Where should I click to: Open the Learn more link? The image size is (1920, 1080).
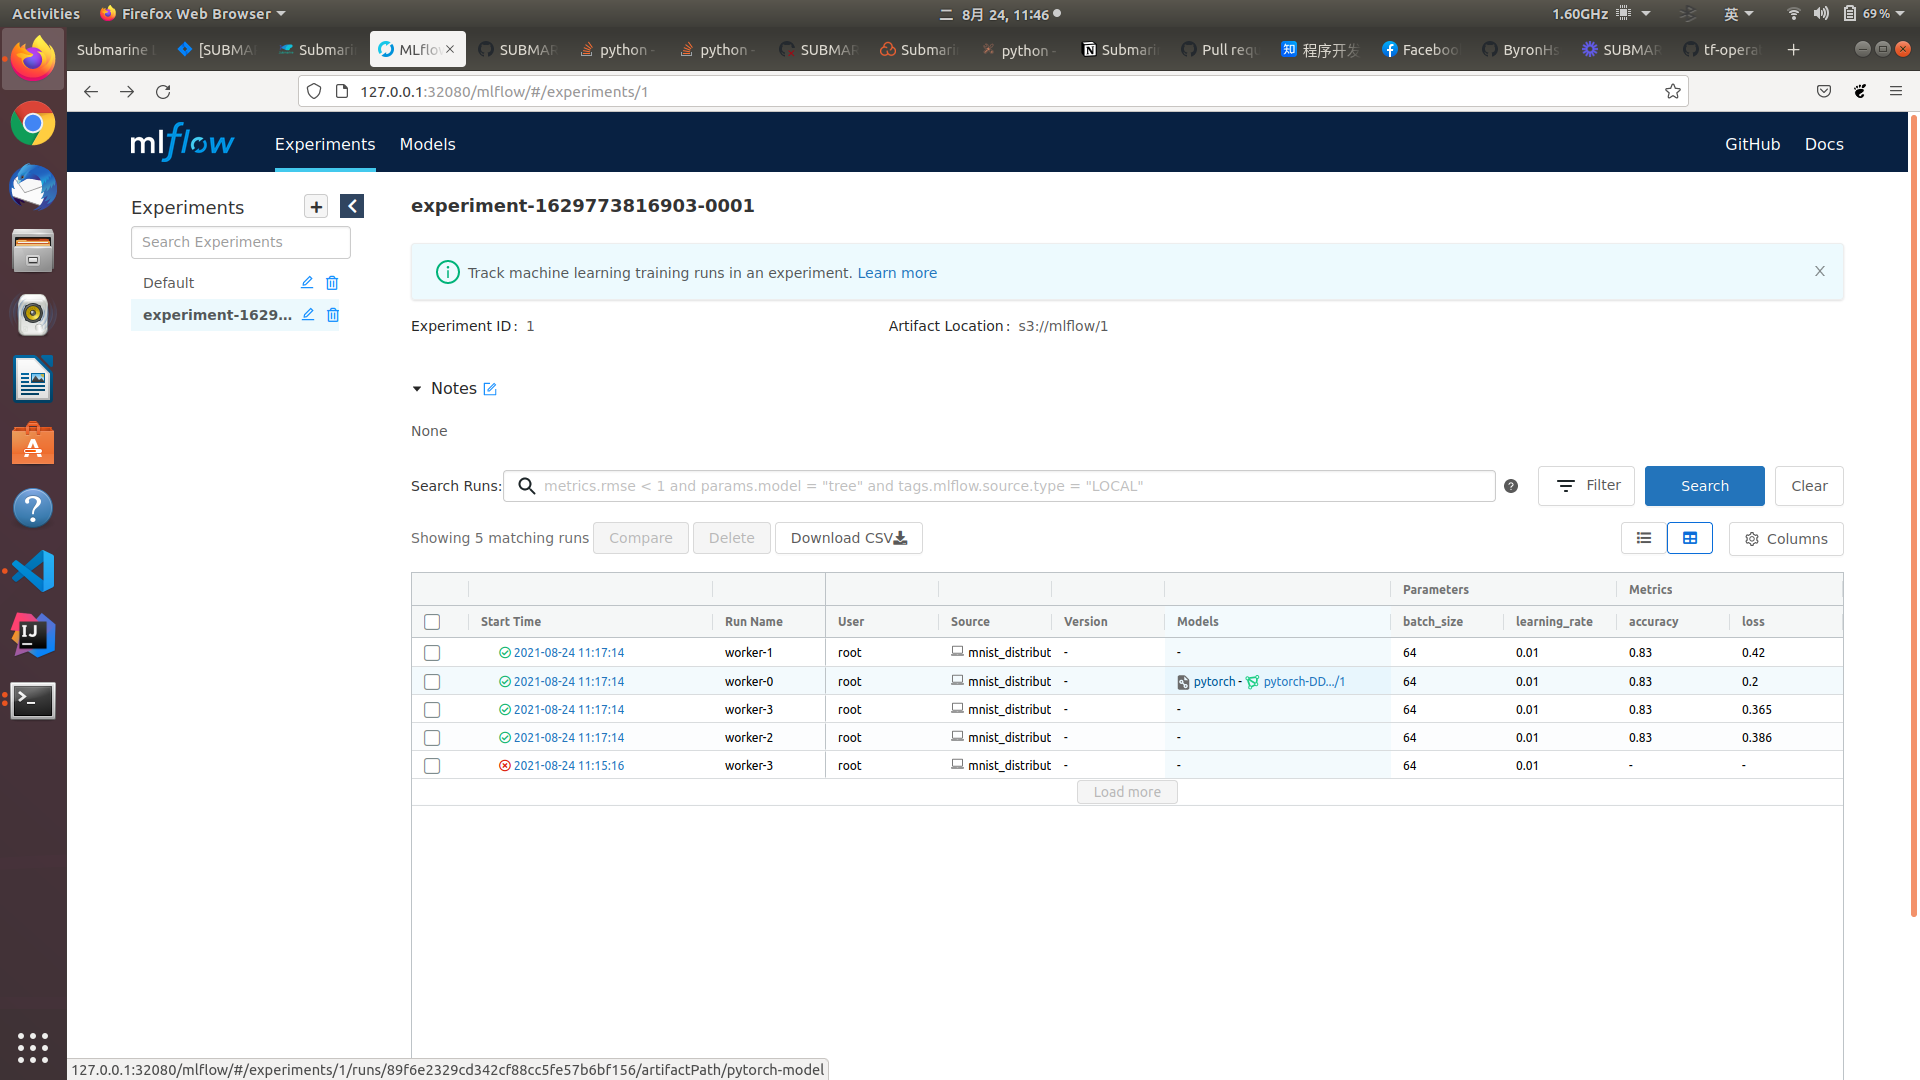pyautogui.click(x=897, y=273)
